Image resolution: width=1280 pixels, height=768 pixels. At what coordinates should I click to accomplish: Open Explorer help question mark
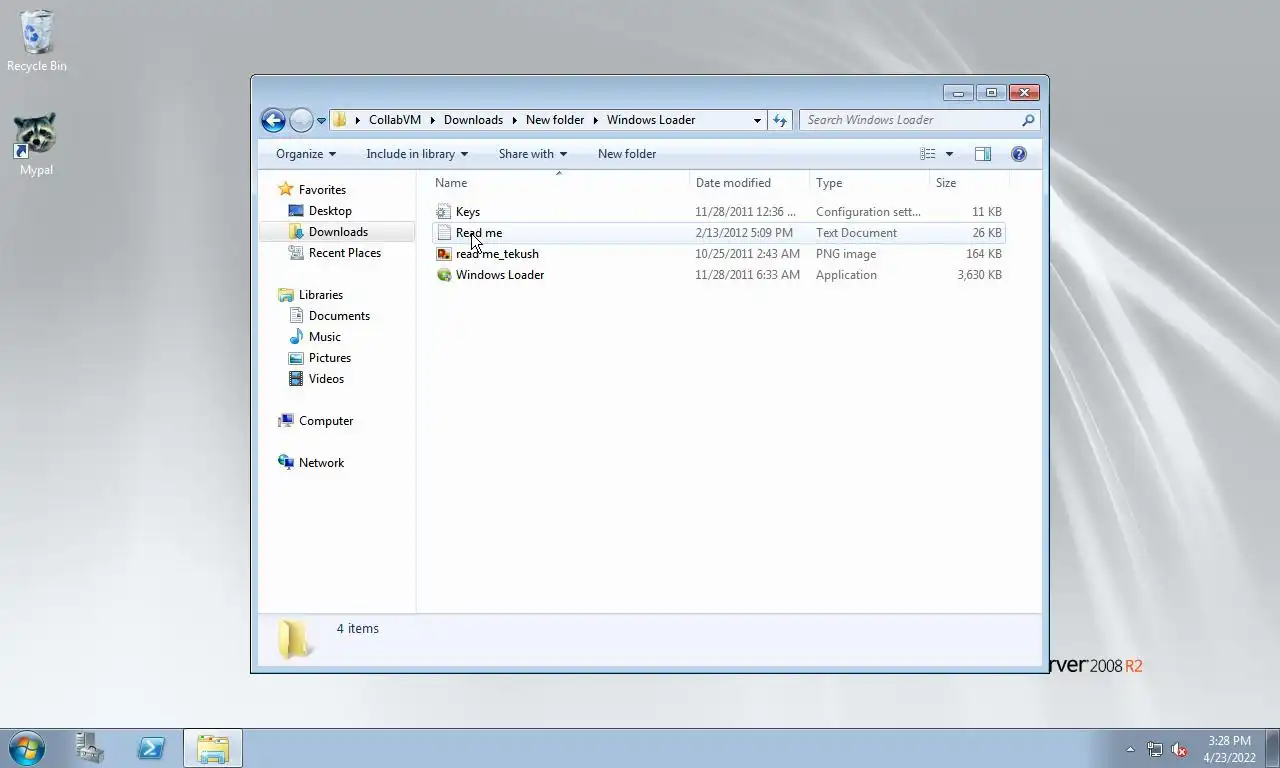click(1019, 154)
